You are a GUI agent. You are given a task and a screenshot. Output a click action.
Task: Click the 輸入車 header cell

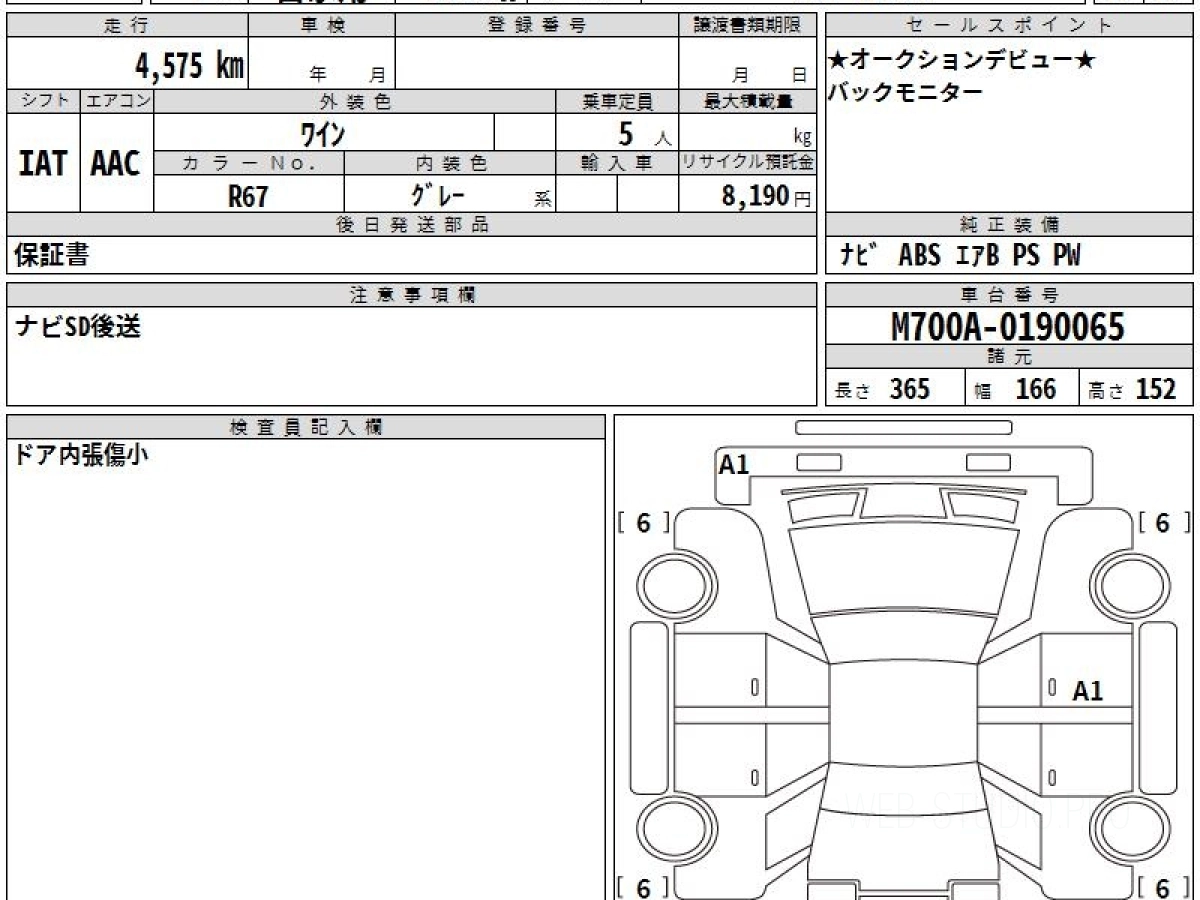pyautogui.click(x=617, y=163)
